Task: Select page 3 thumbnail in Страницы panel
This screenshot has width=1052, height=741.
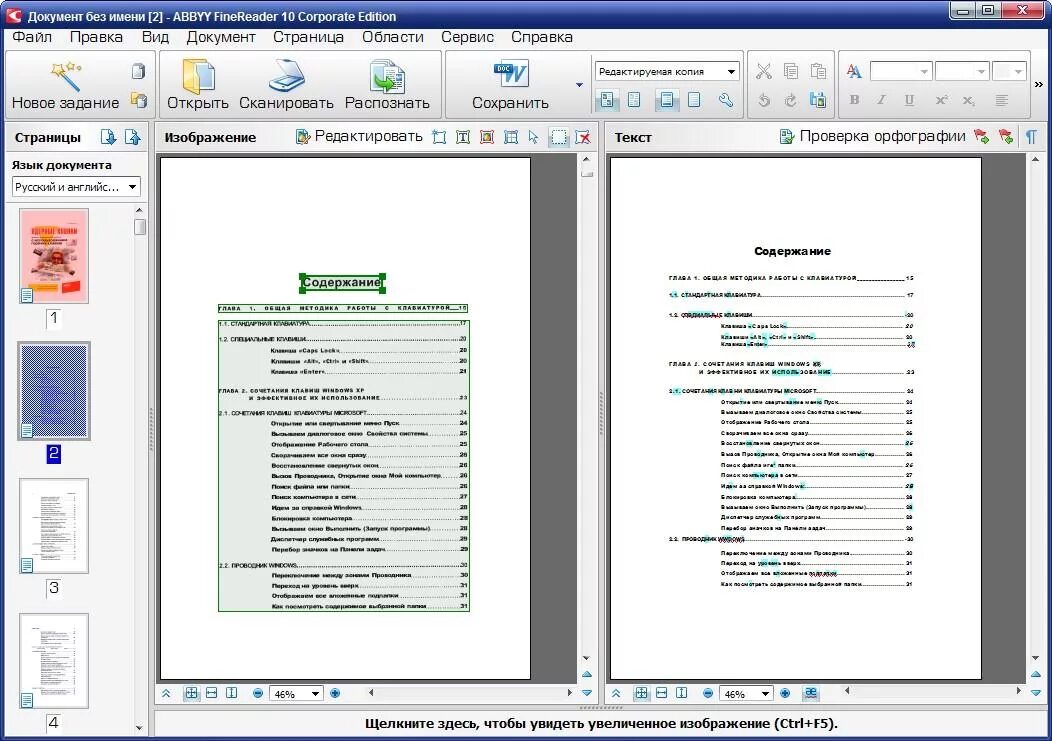Action: pos(52,528)
